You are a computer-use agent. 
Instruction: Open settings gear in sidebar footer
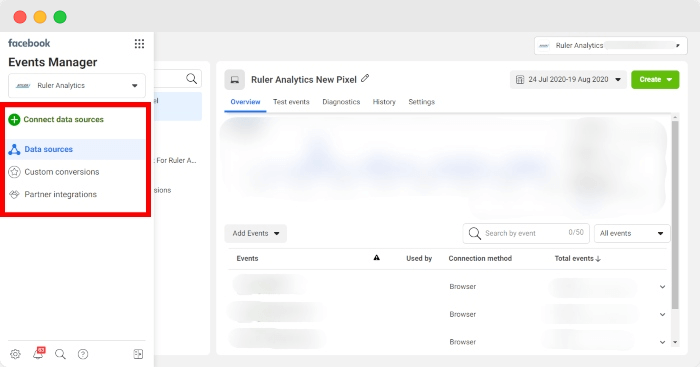click(15, 354)
